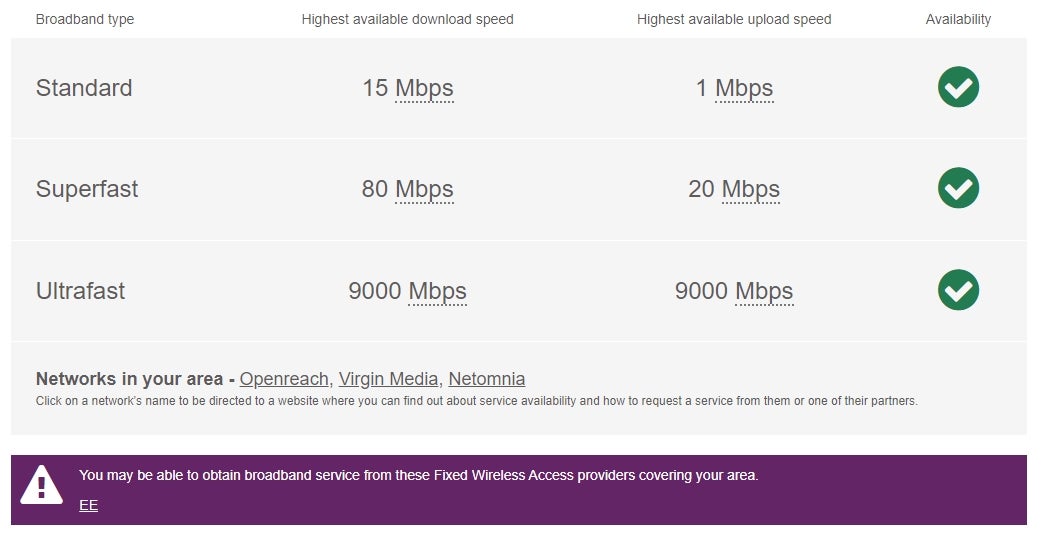The width and height of the screenshot is (1044, 533).
Task: Follow the EE wireless provider link
Action: click(89, 505)
